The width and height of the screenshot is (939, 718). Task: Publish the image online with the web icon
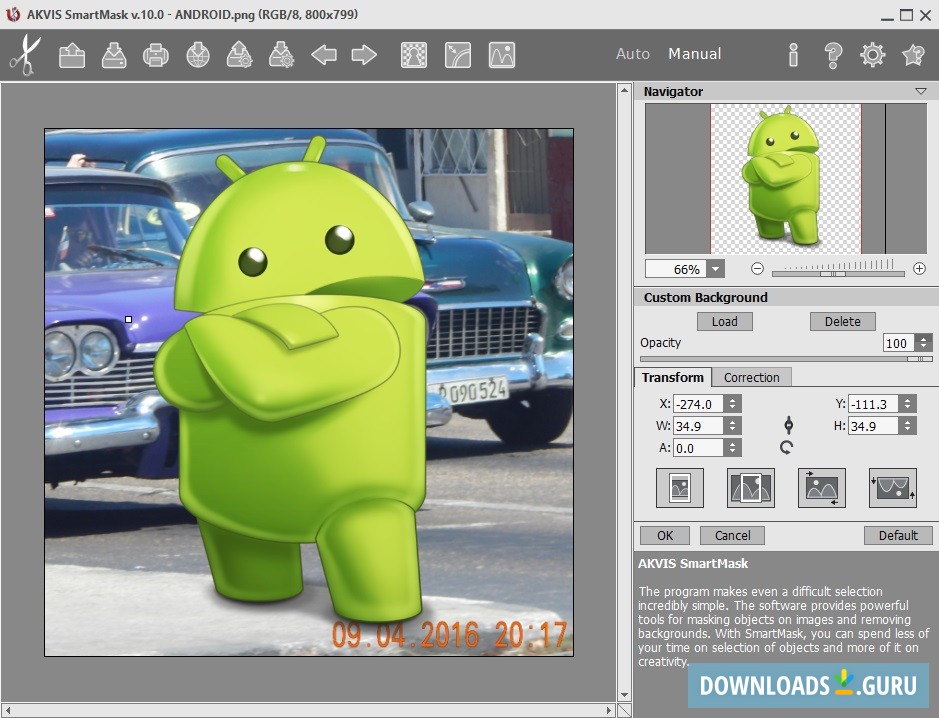(x=197, y=55)
